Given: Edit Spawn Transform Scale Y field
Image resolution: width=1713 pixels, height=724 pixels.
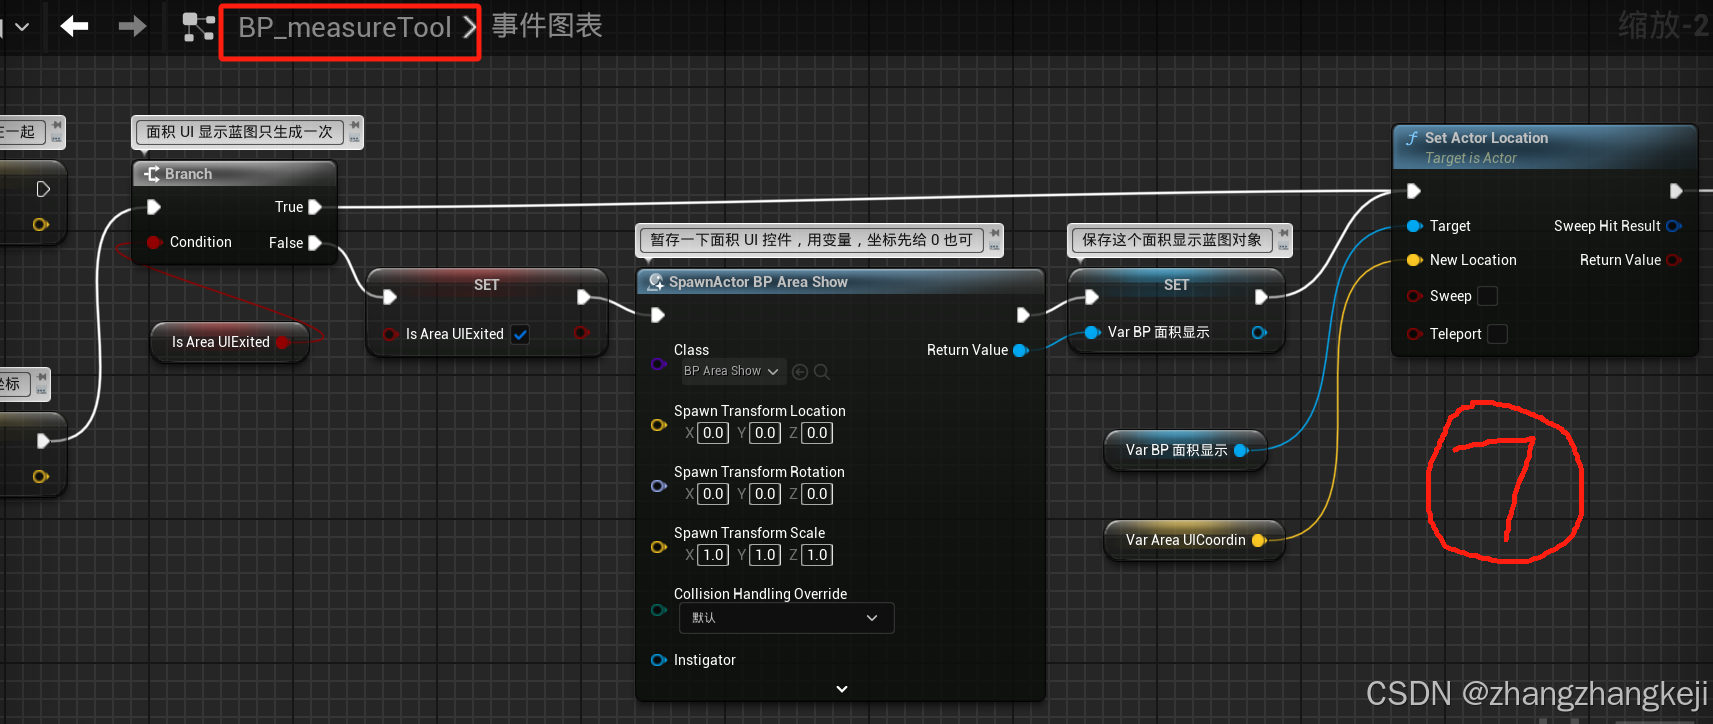Looking at the screenshot, I should 765,555.
